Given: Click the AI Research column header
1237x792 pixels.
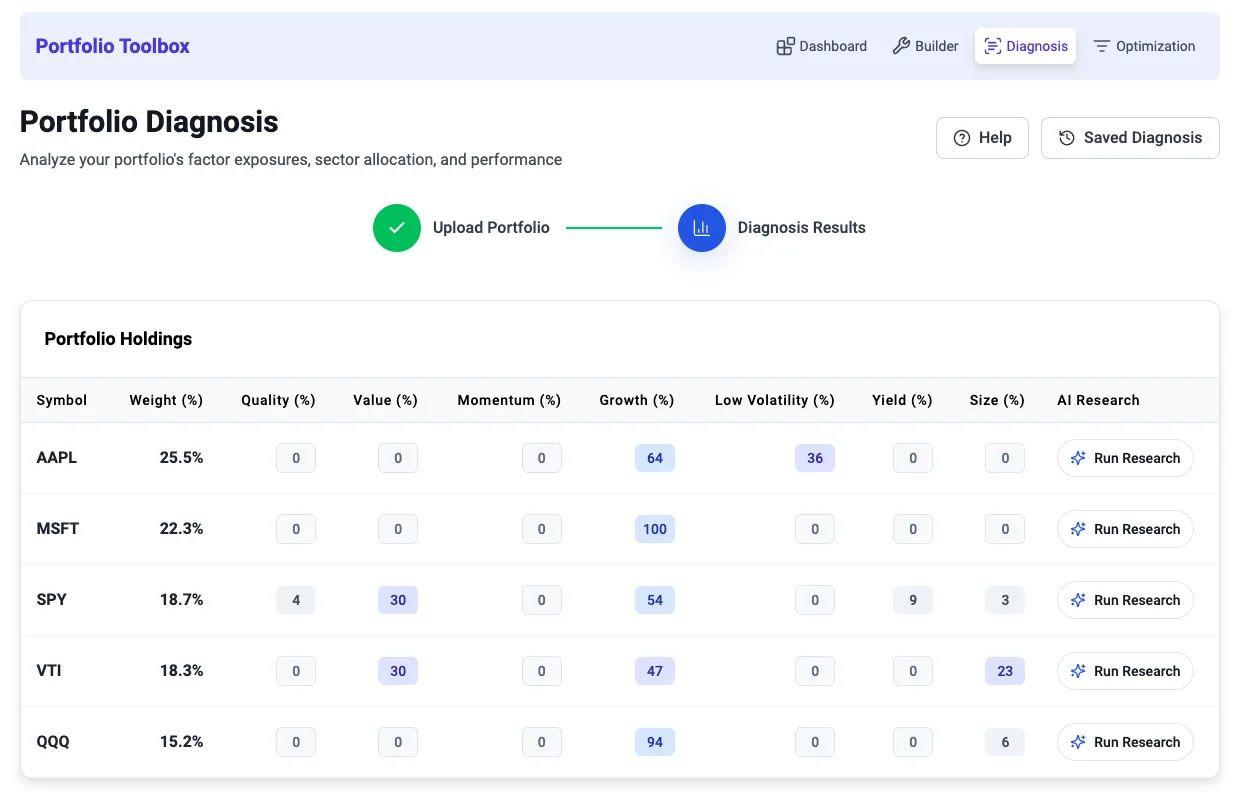Looking at the screenshot, I should [1098, 400].
